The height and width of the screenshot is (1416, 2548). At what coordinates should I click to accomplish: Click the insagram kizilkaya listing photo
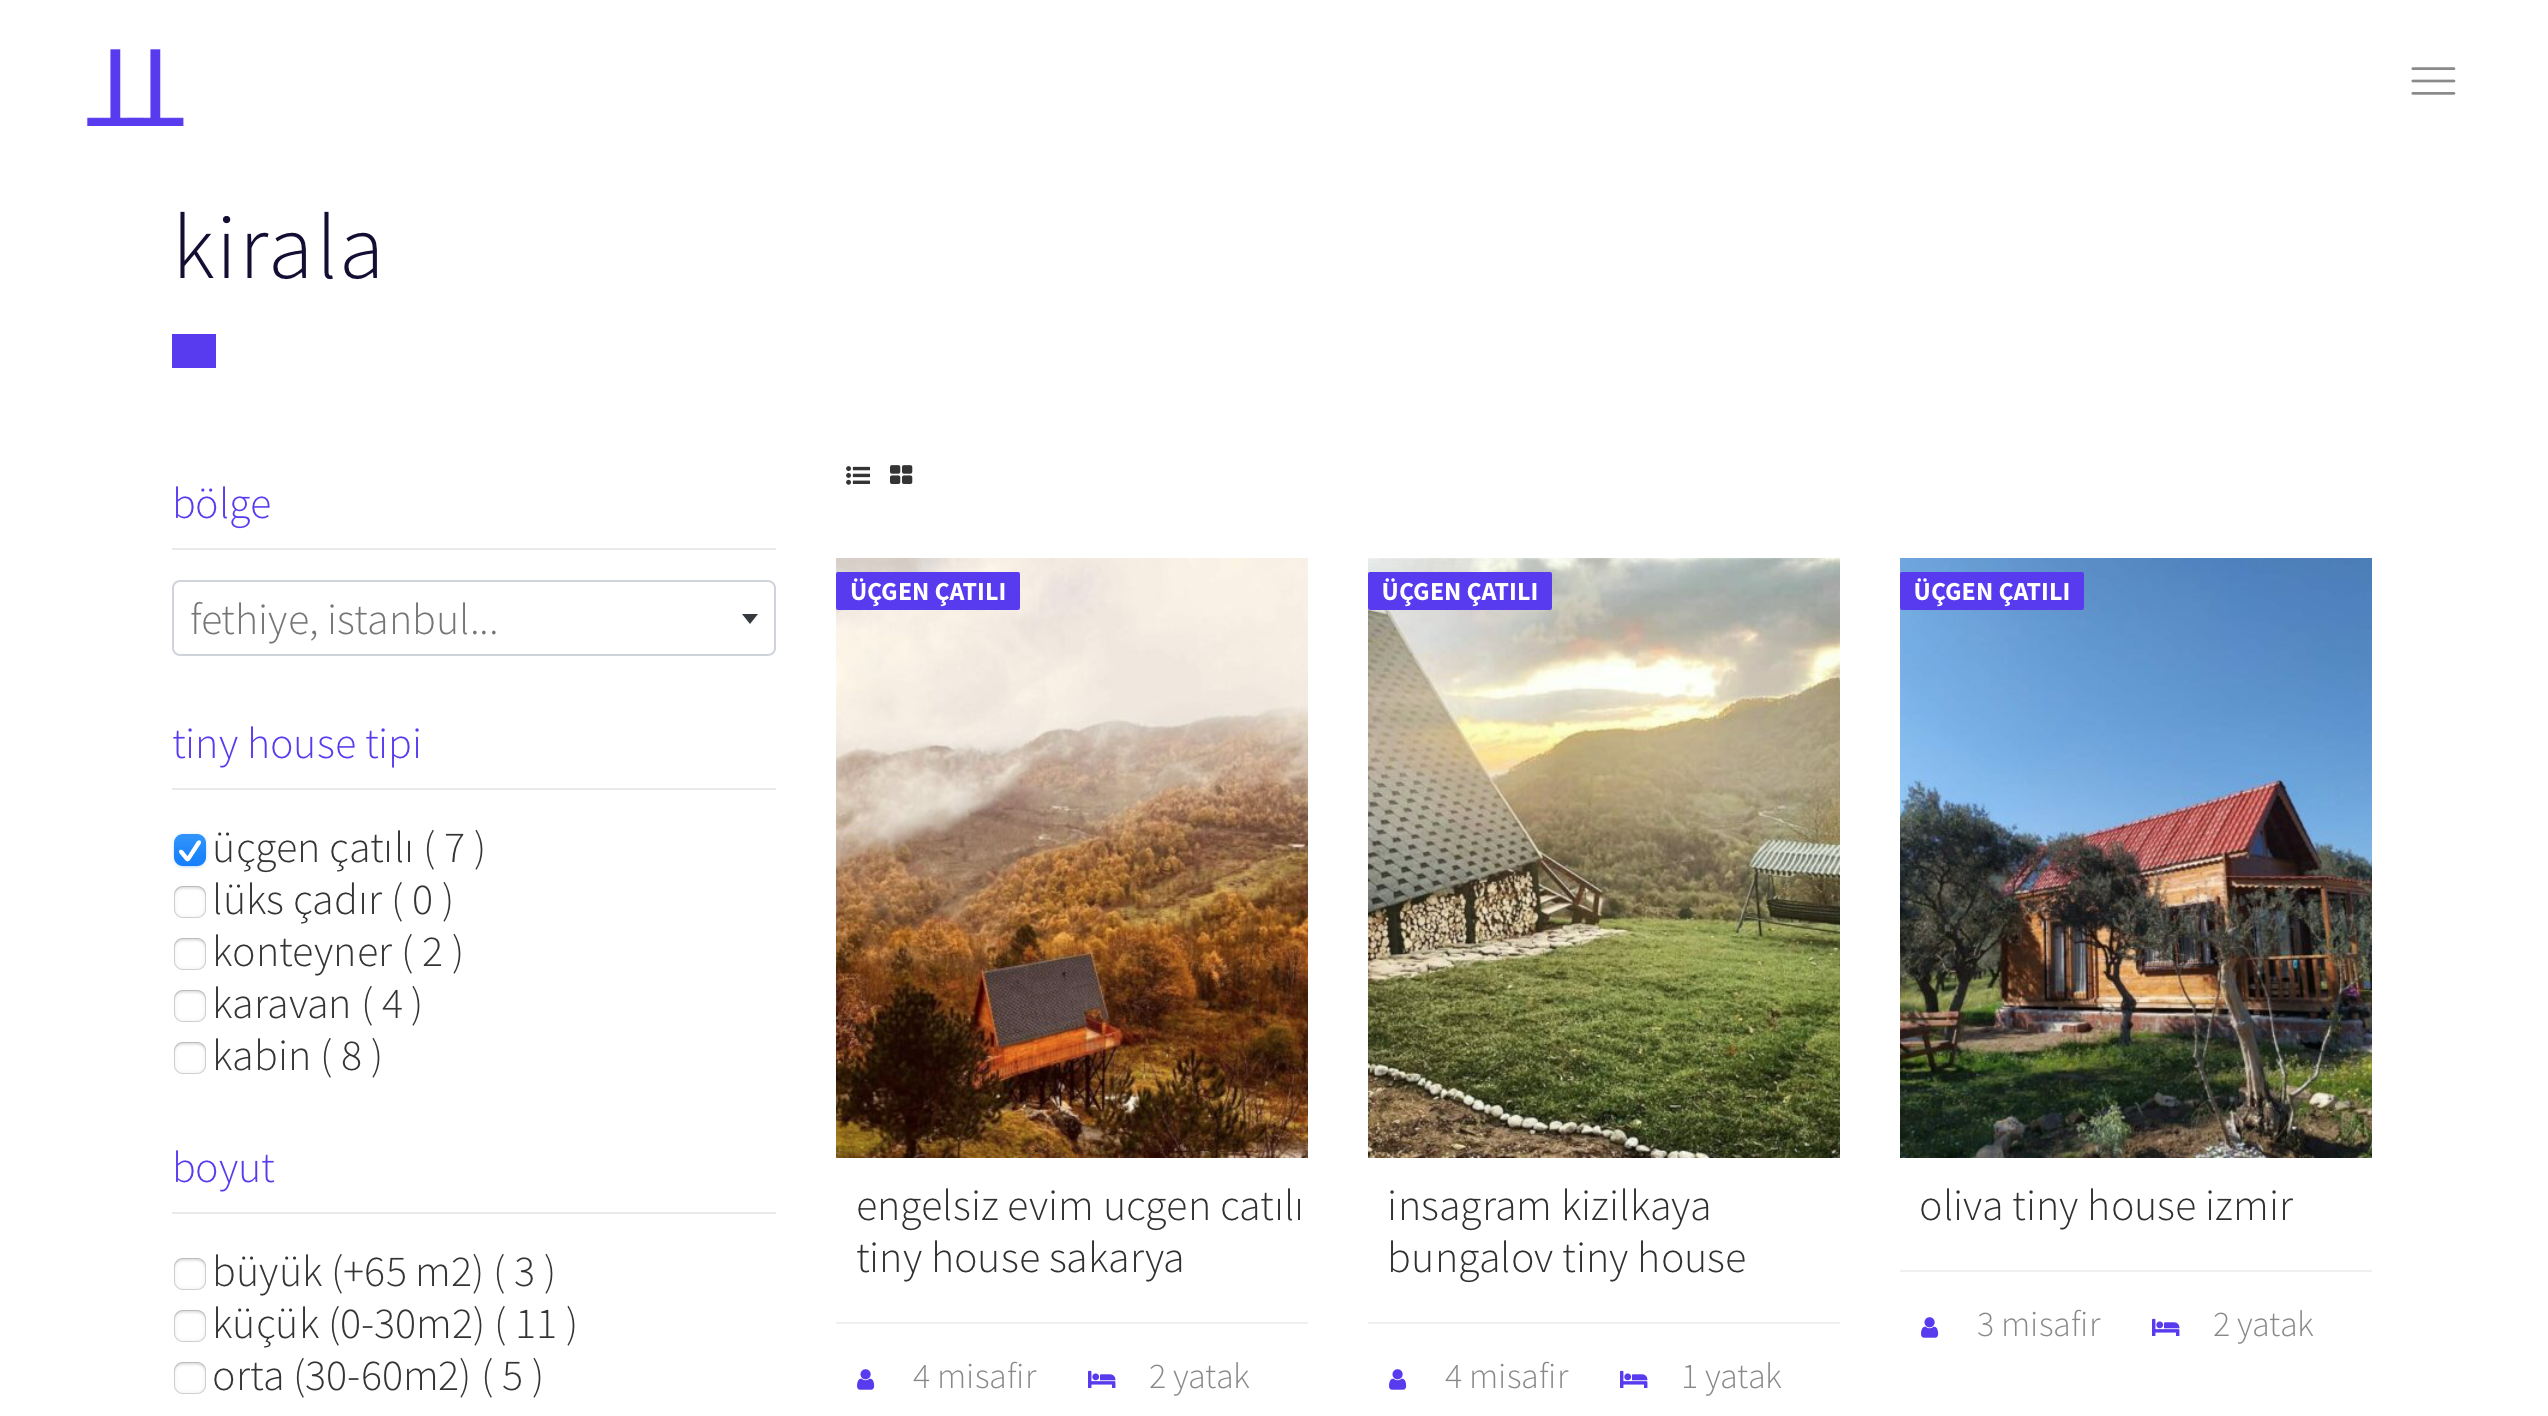click(1602, 860)
